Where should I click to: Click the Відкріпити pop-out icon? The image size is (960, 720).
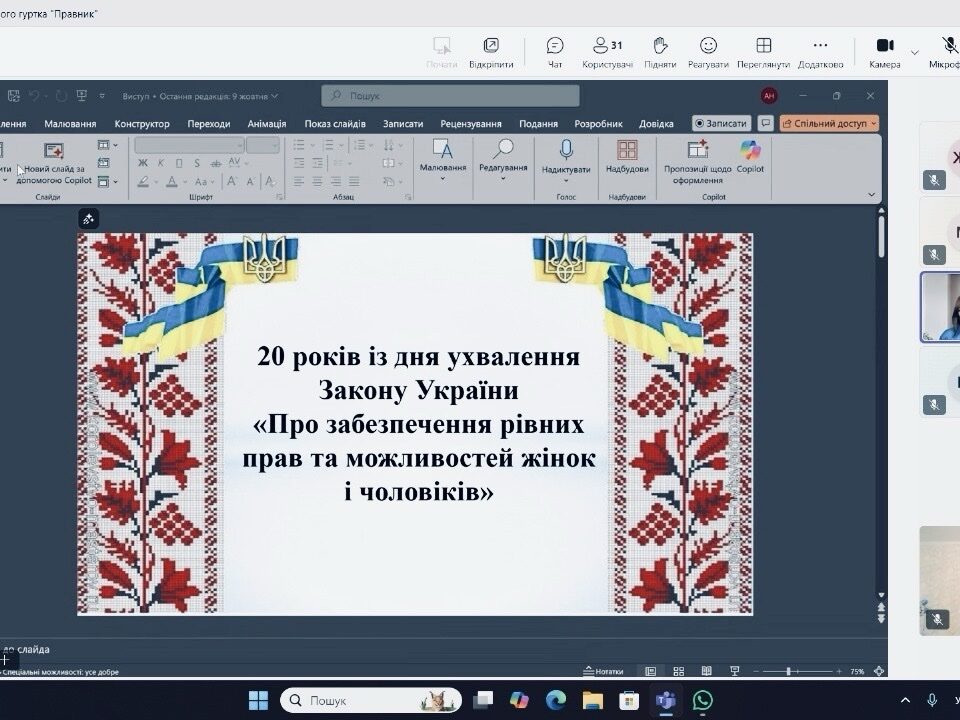click(x=491, y=52)
